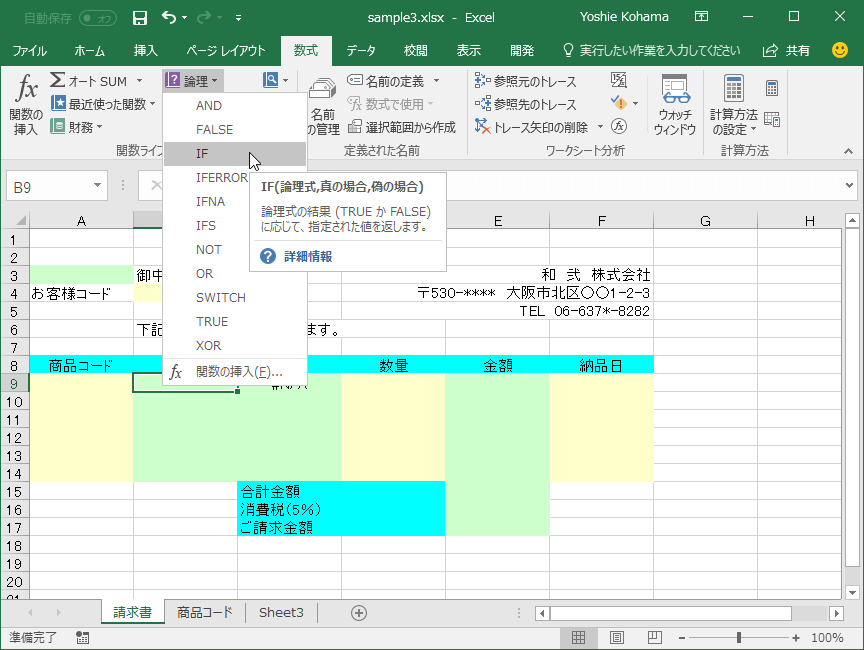Open the Undo history dropdown arrow
This screenshot has width=864, height=650.
185,18
